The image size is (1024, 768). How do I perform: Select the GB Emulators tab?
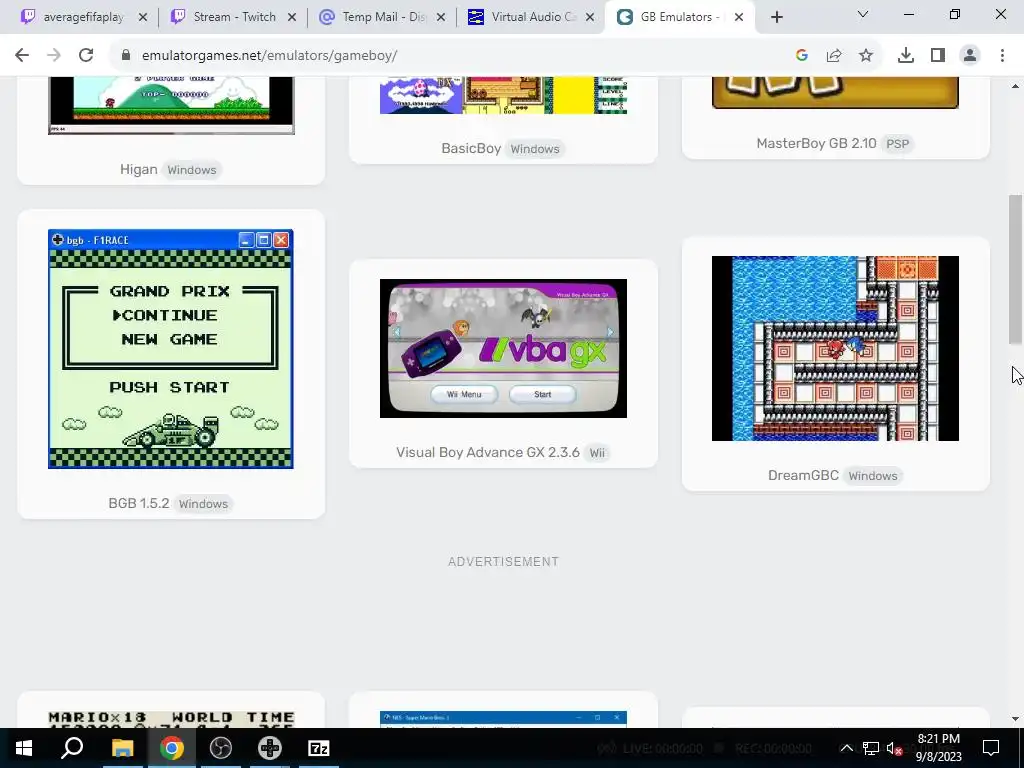click(680, 17)
